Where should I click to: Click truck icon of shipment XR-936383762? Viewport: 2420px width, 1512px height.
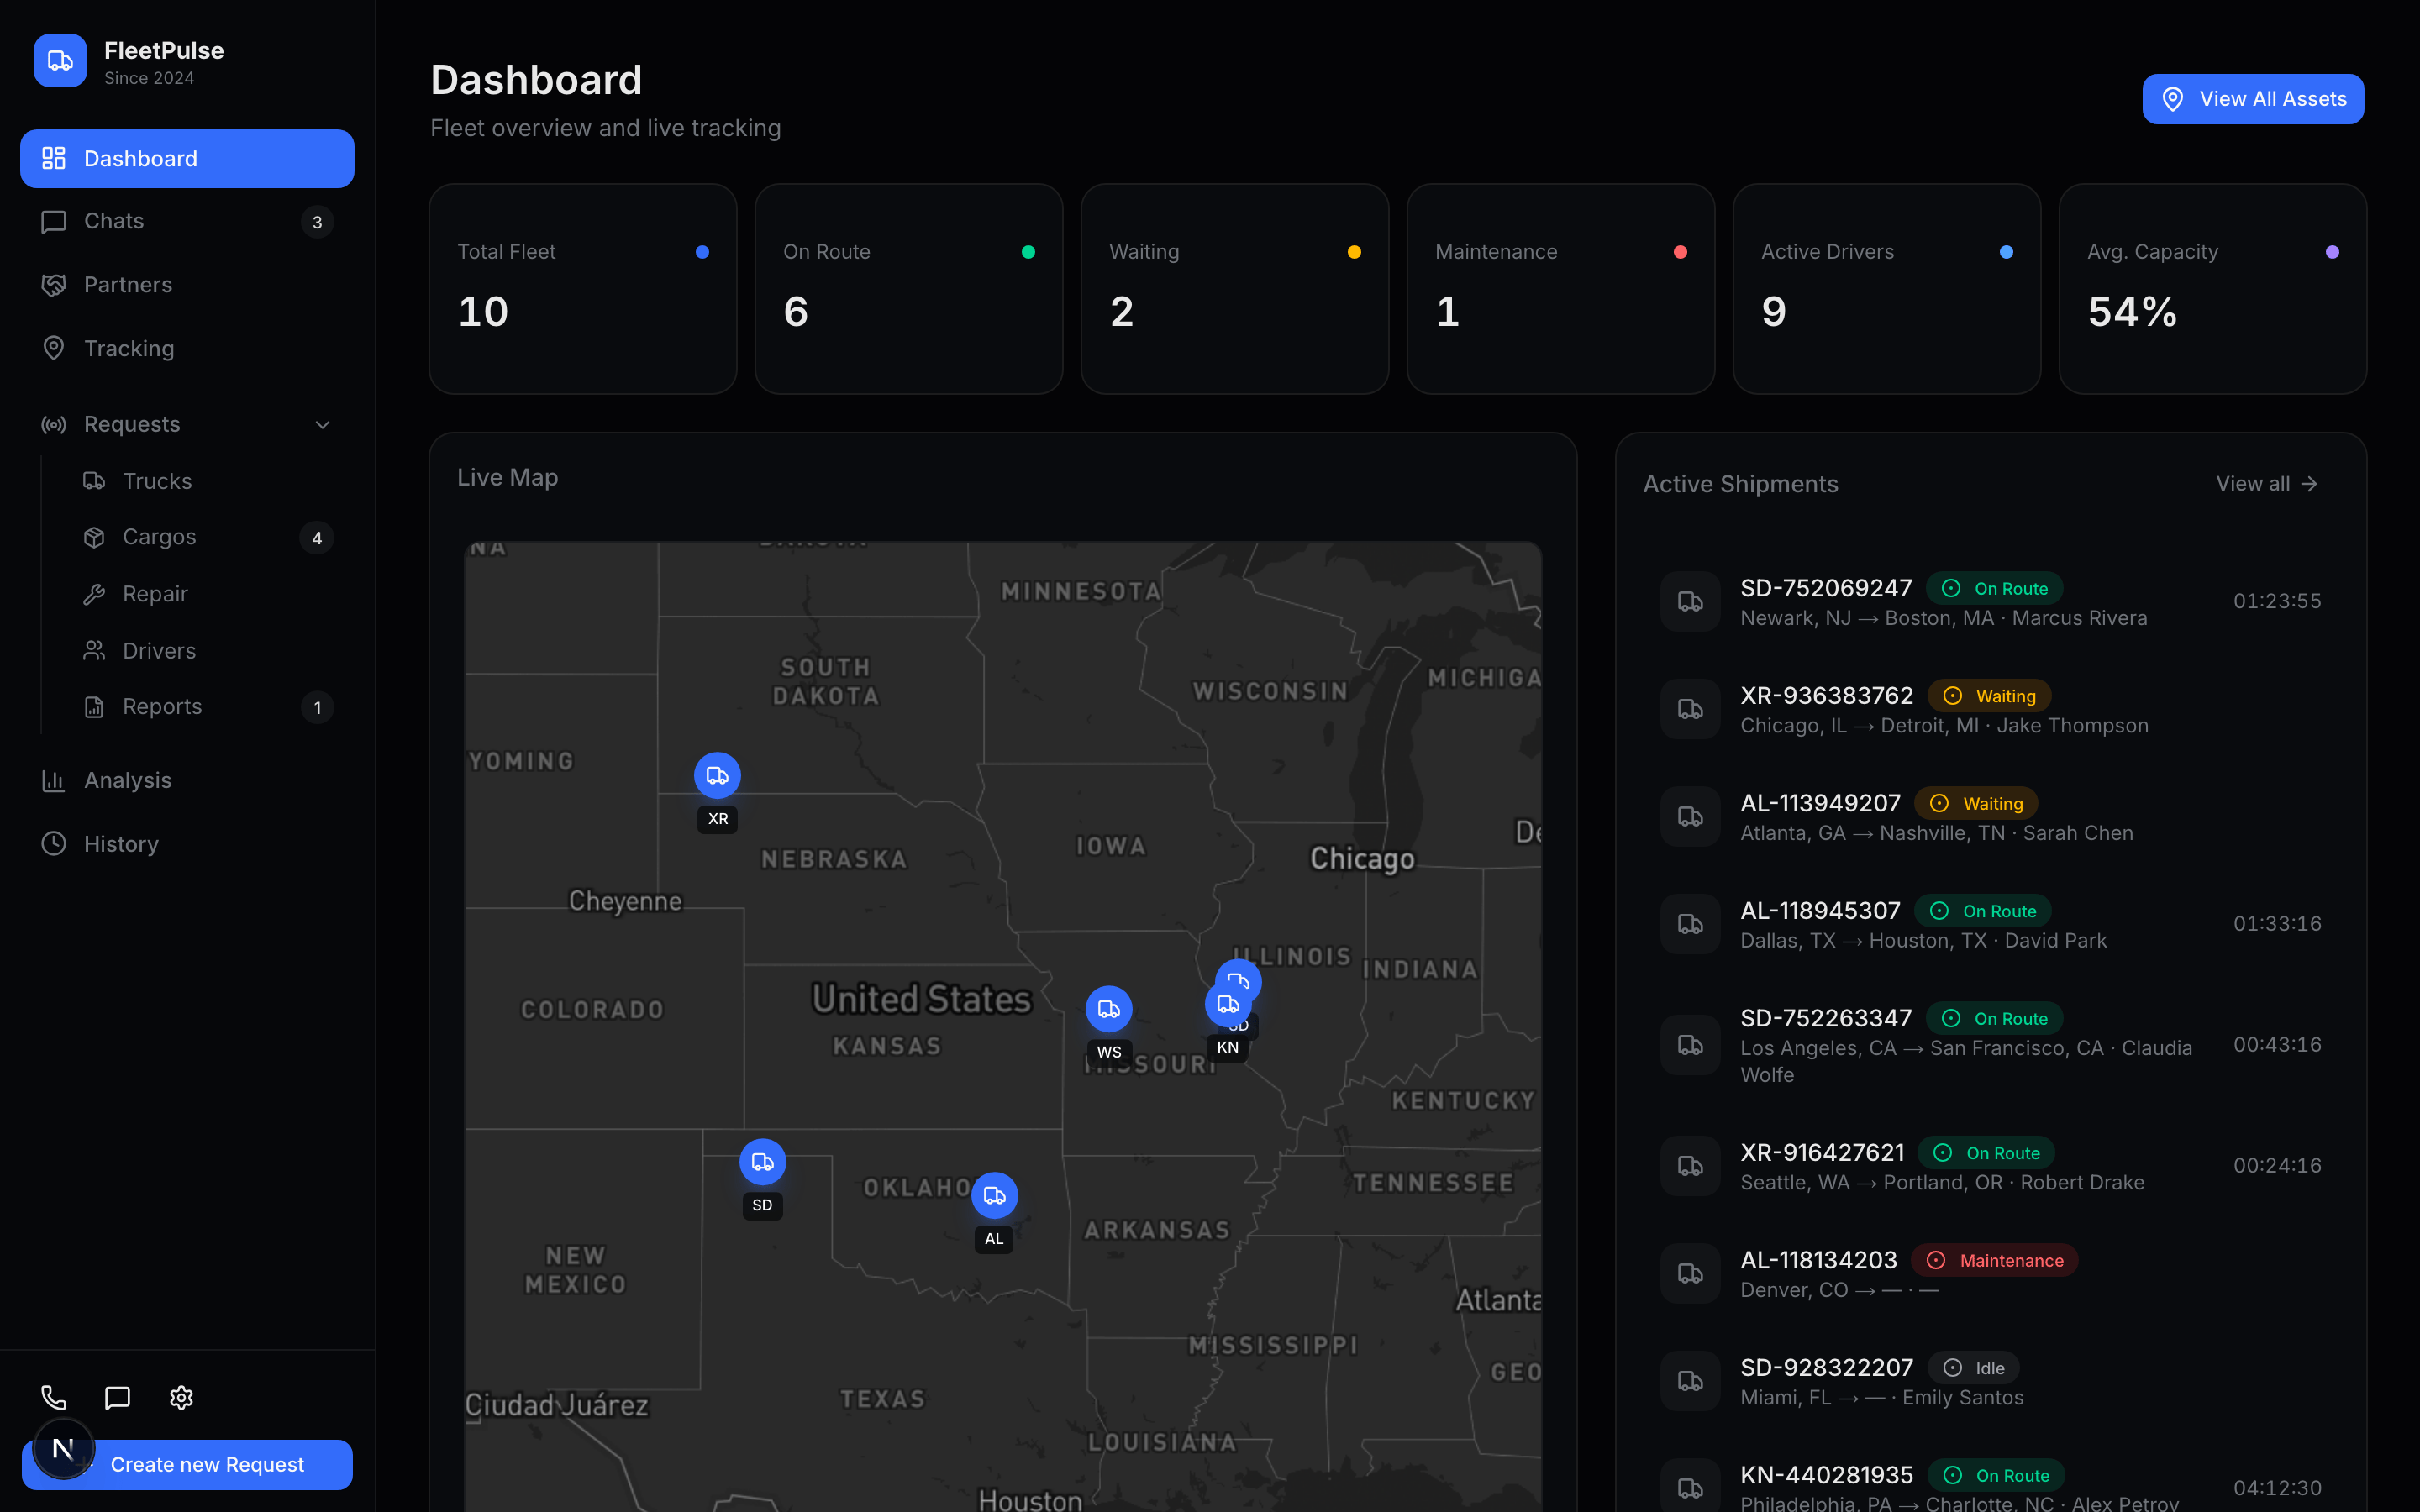[x=1690, y=709]
